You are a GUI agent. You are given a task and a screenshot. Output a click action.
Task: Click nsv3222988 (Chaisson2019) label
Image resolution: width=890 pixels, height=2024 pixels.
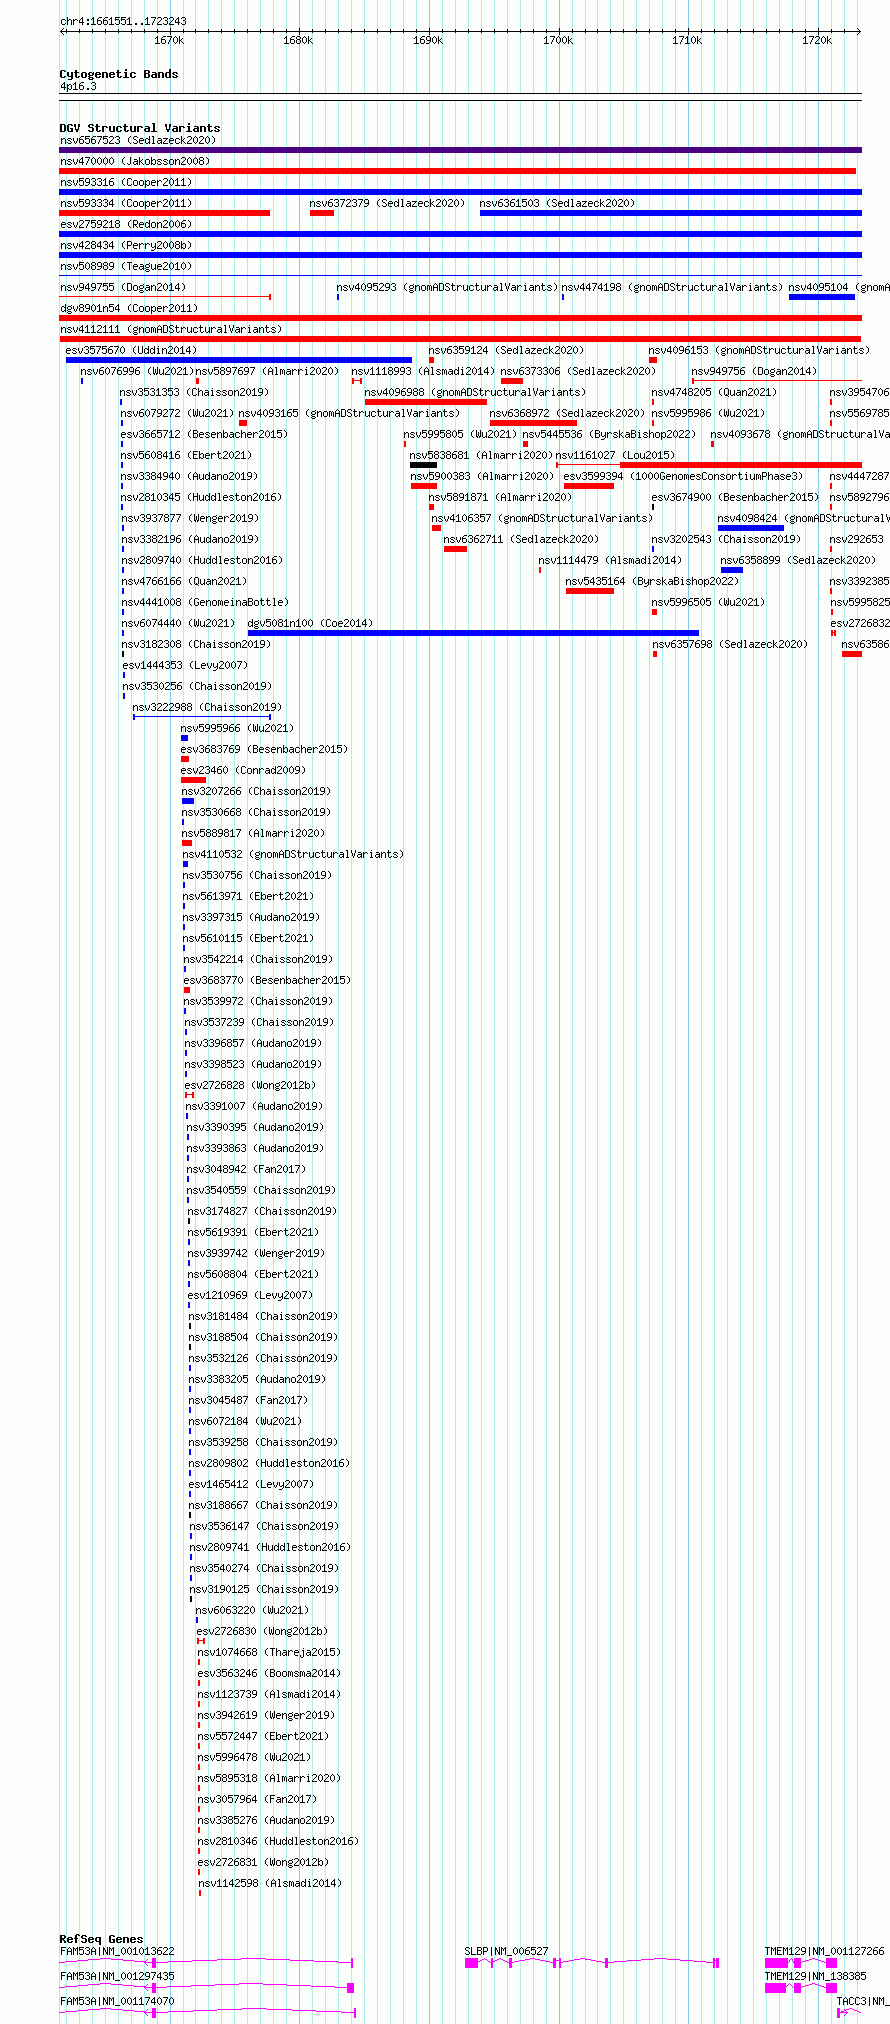pyautogui.click(x=207, y=707)
